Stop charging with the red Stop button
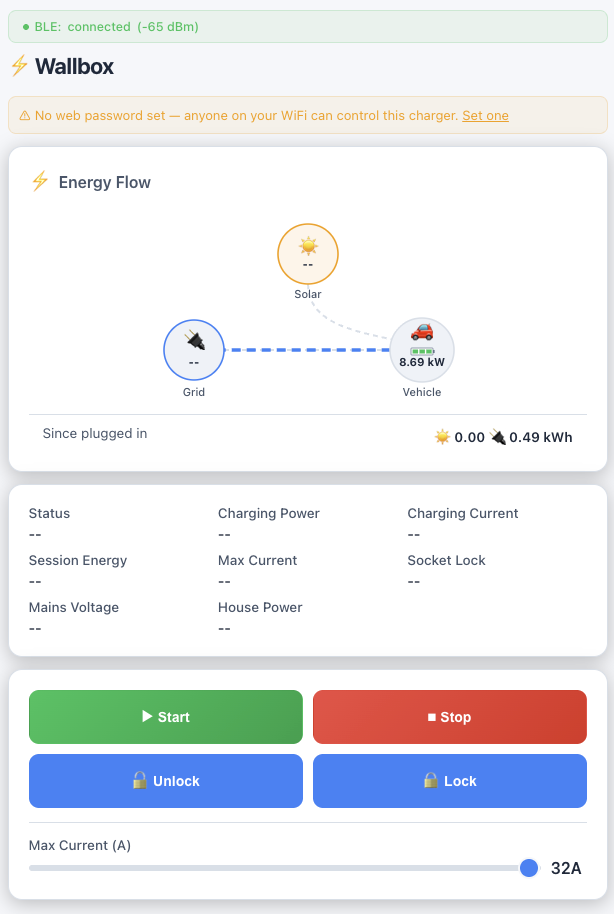This screenshot has width=614, height=914. (x=450, y=717)
